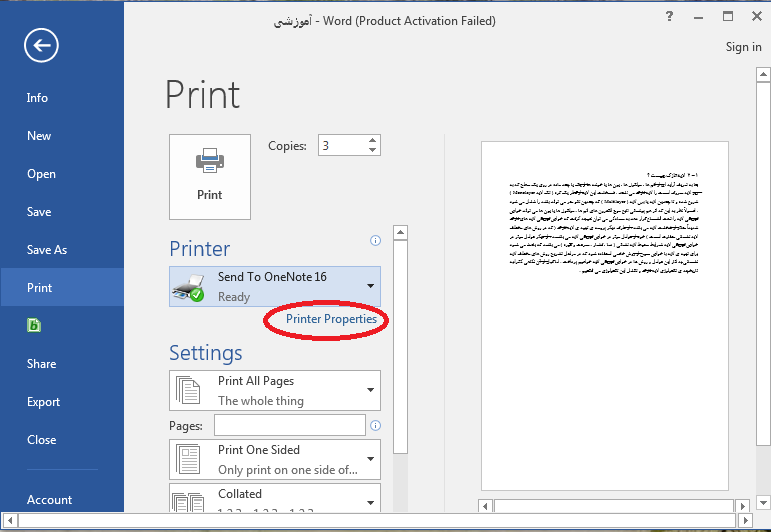Expand the Print All Pages dropdown

coord(275,390)
